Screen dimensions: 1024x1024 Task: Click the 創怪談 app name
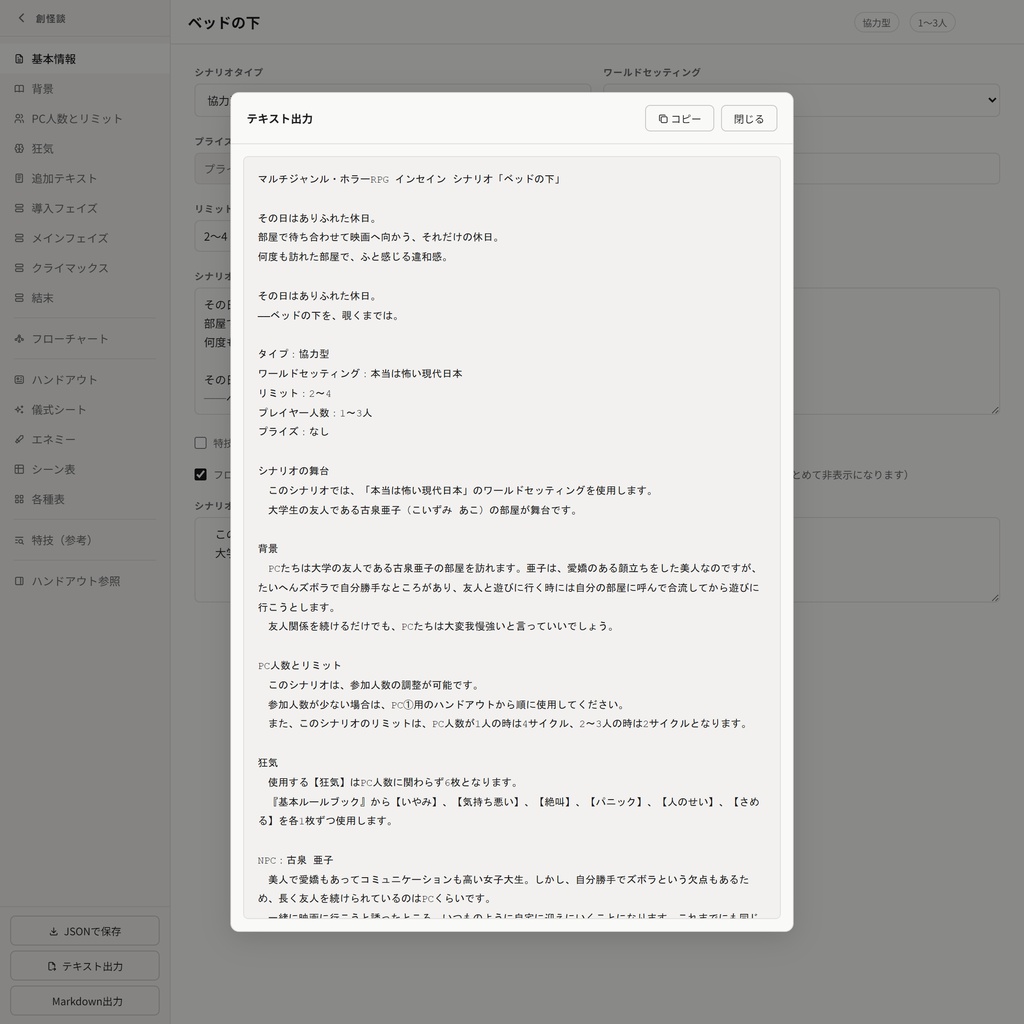point(50,18)
